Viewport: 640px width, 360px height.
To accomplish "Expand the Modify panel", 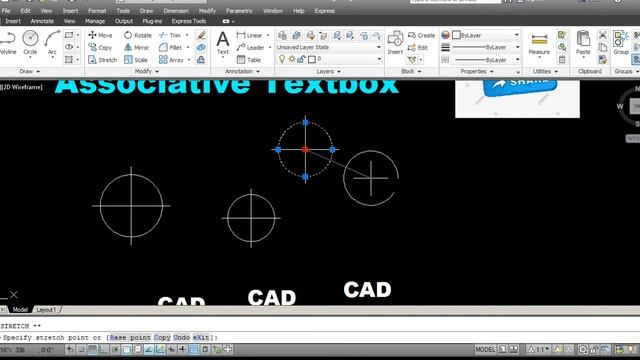I will pos(147,71).
